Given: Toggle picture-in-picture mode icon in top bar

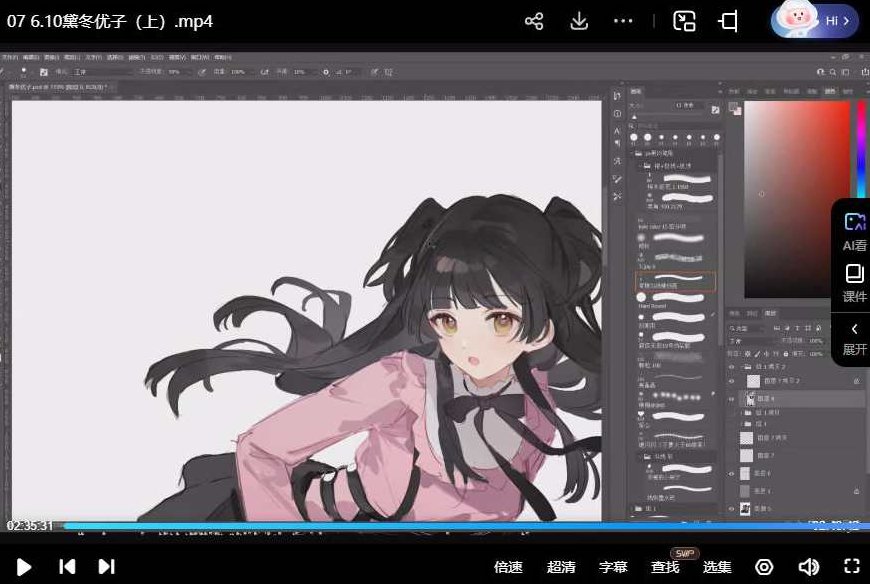Looking at the screenshot, I should 684,21.
